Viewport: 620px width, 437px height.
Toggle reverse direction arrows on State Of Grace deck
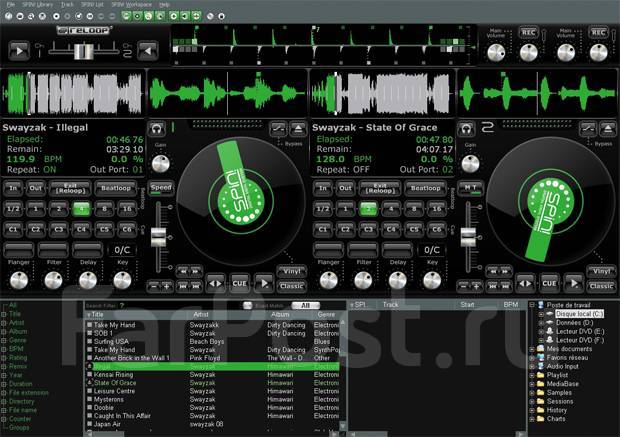pyautogui.click(x=525, y=283)
